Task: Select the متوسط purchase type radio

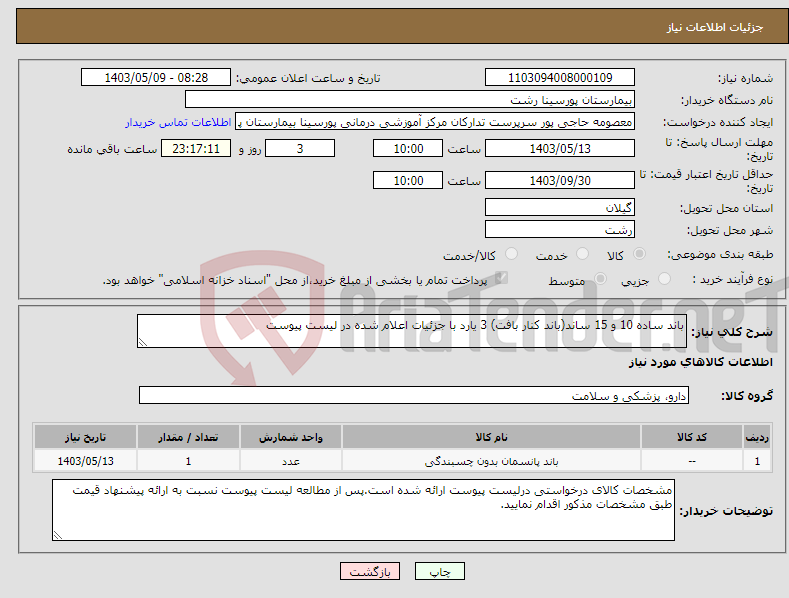Action: pos(600,278)
